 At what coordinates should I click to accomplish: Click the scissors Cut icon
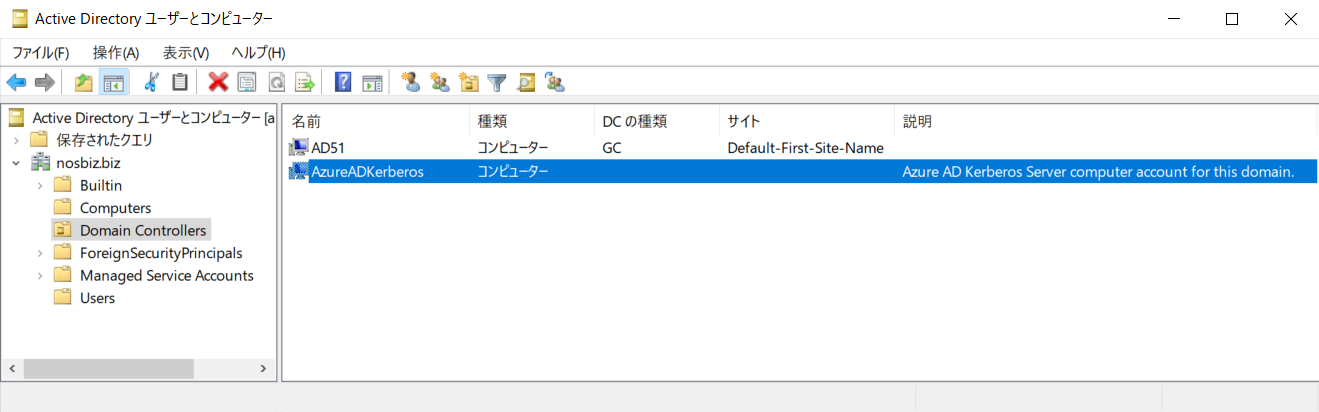click(151, 82)
